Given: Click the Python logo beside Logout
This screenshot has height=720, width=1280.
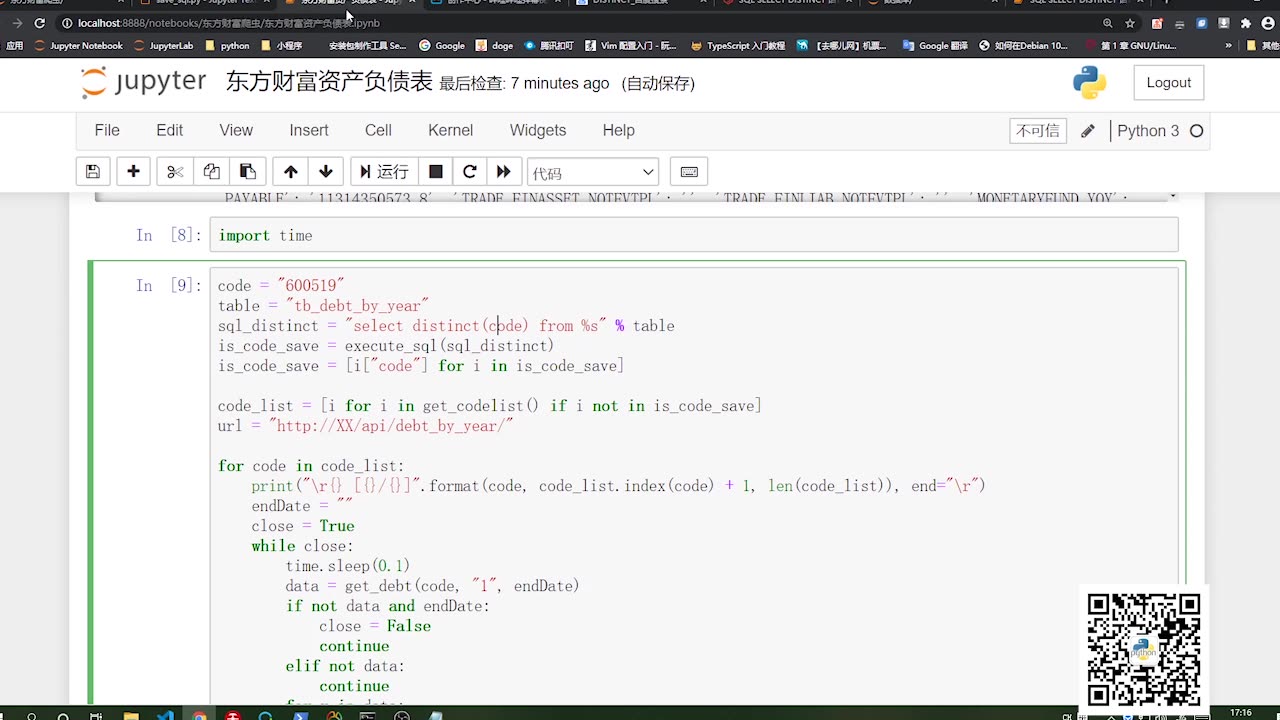Looking at the screenshot, I should (1089, 83).
